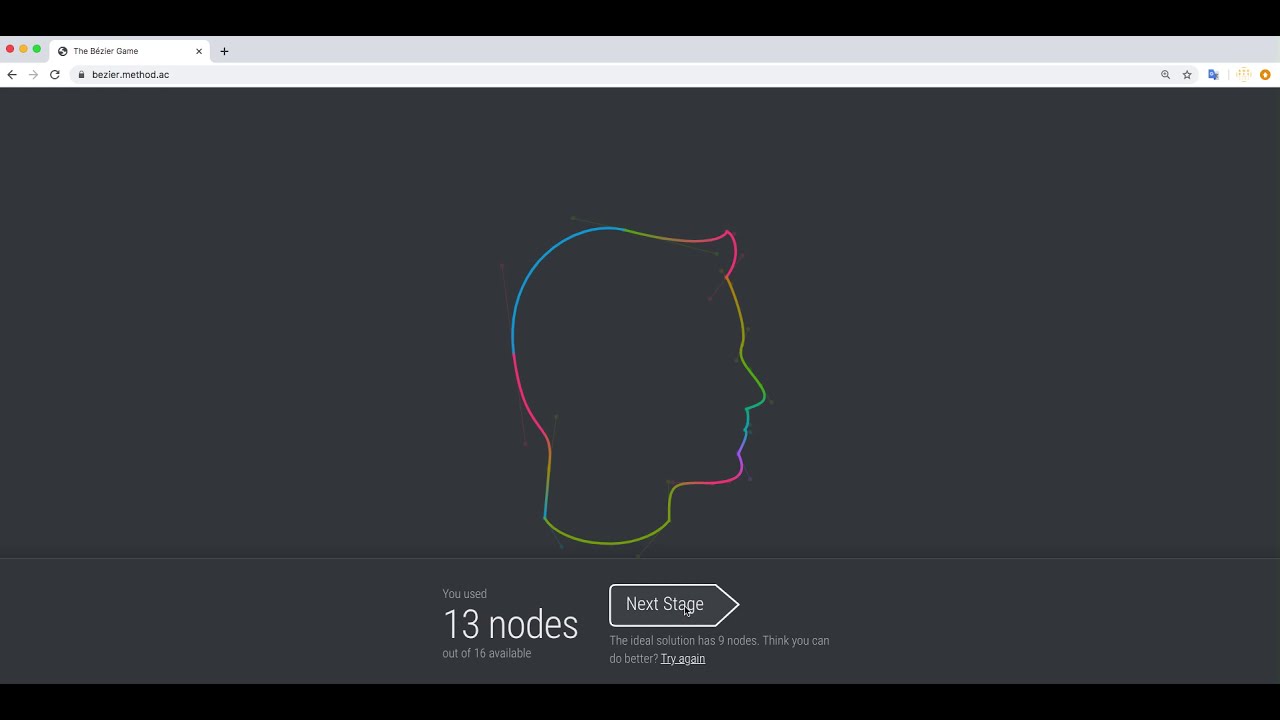Click the yellow macOS minimize window button
Screen dimensions: 1280x720
pyautogui.click(x=23, y=49)
